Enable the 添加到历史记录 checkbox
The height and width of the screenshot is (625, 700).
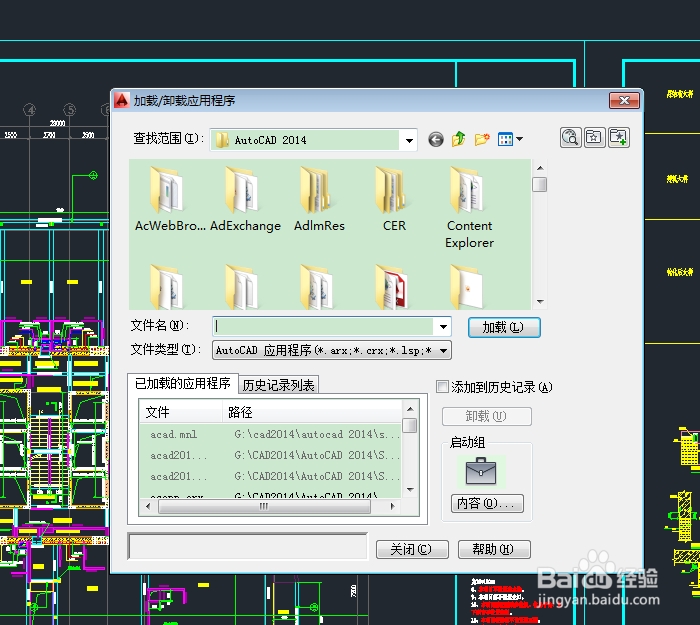click(443, 387)
